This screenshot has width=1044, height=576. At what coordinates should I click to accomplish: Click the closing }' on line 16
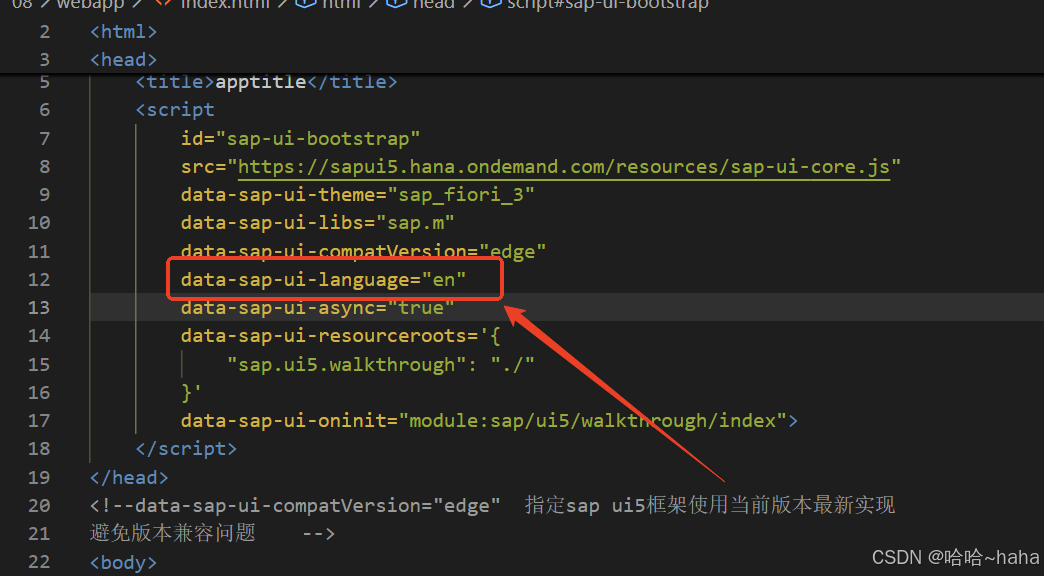click(x=191, y=393)
